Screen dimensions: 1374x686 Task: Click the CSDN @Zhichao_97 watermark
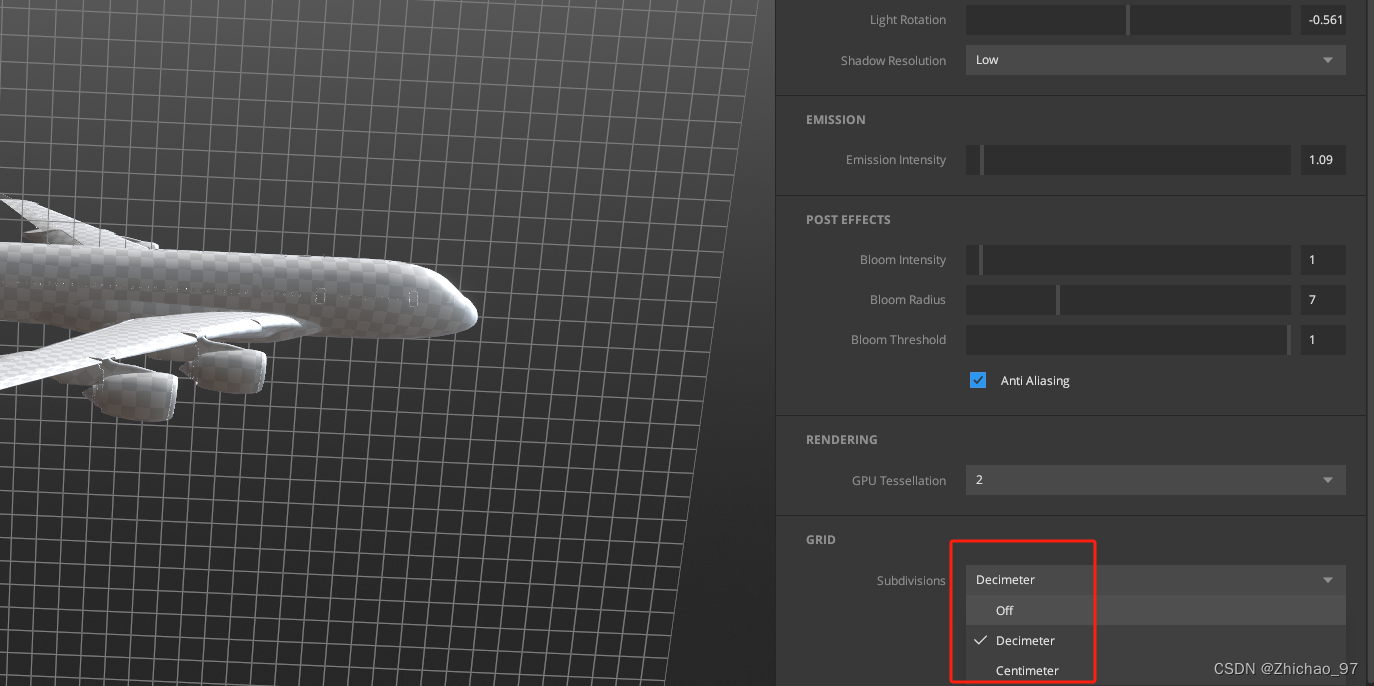(x=1286, y=668)
